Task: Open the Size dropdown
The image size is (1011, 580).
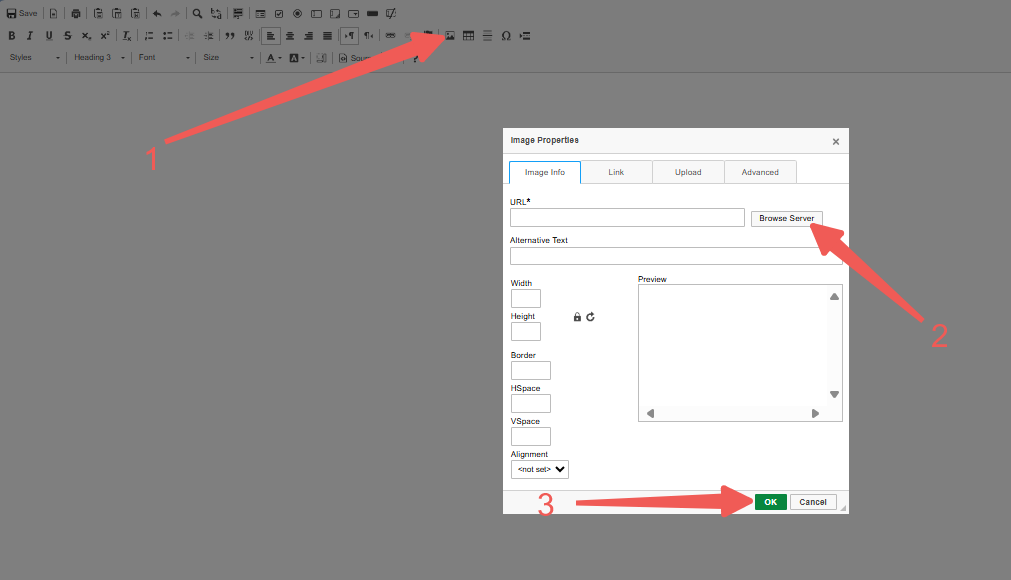Action: 228,57
